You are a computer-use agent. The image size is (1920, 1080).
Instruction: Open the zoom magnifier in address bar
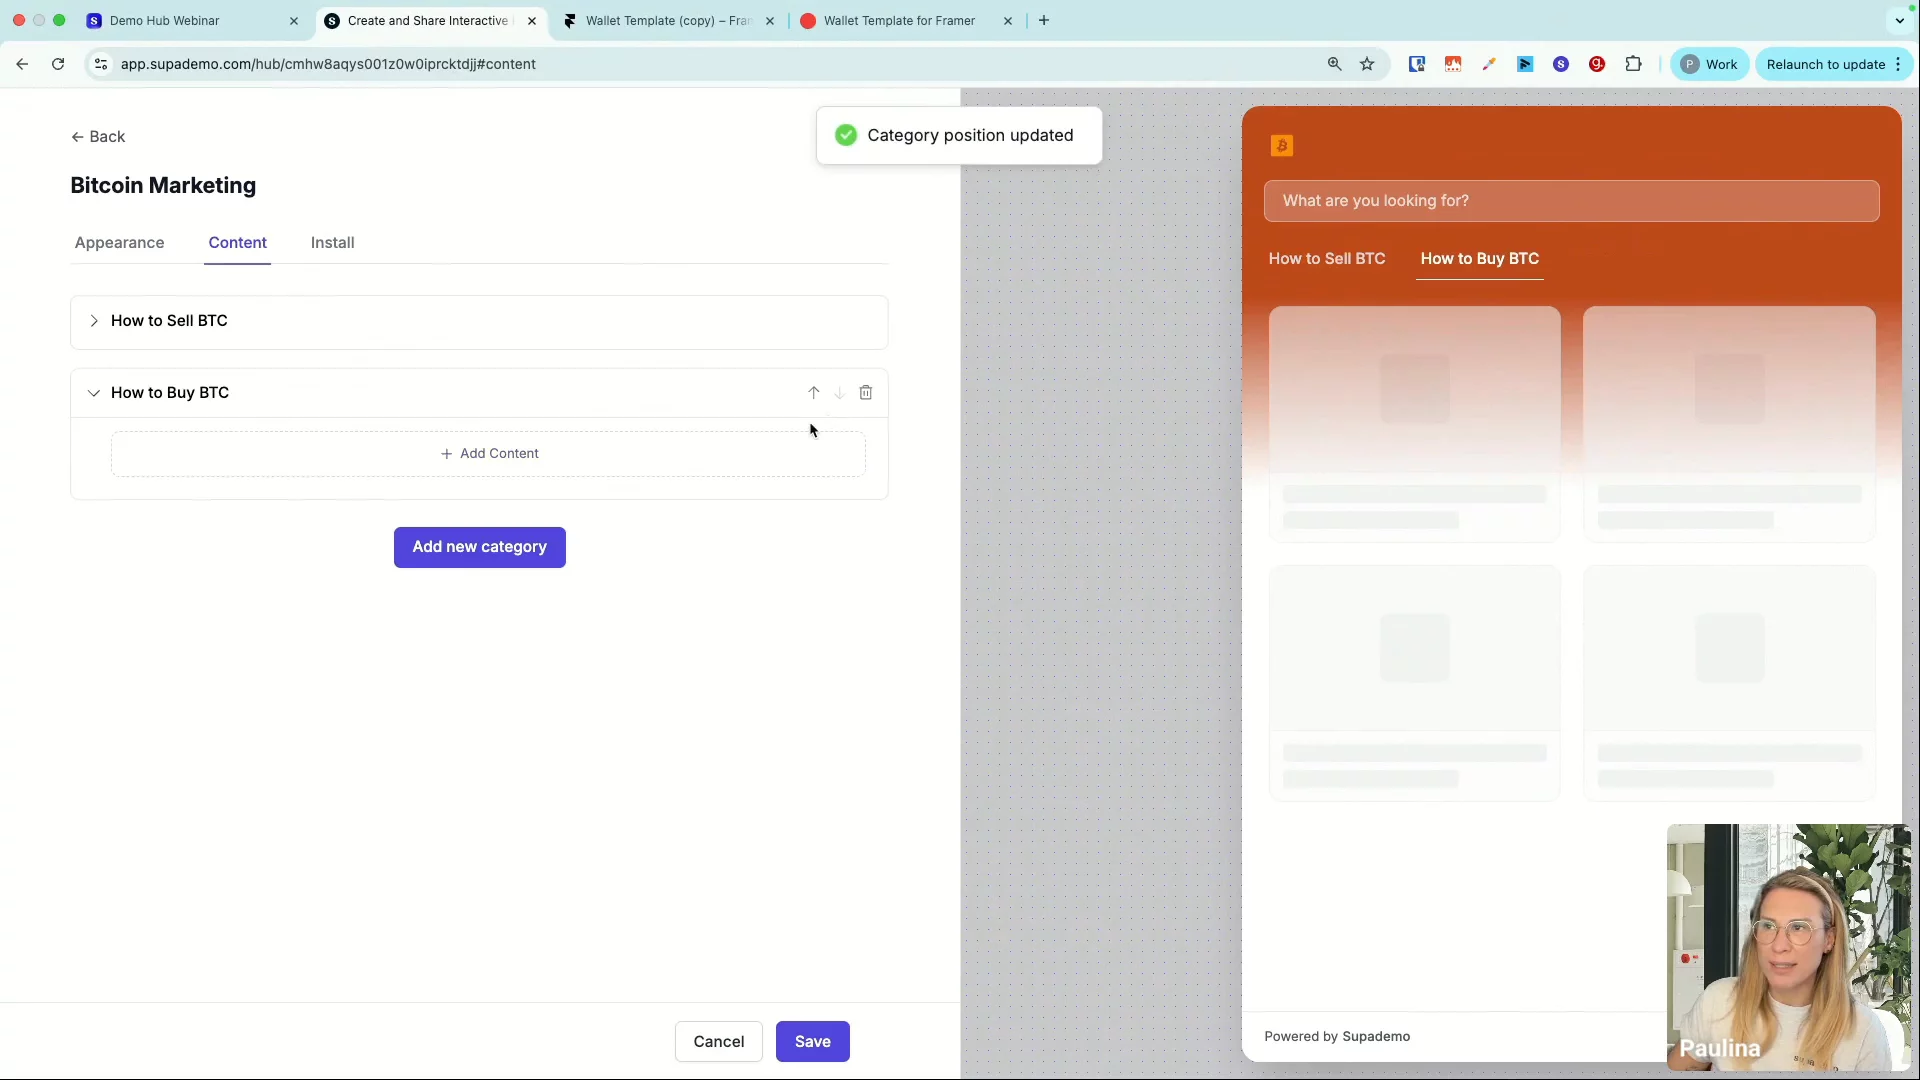pos(1334,64)
